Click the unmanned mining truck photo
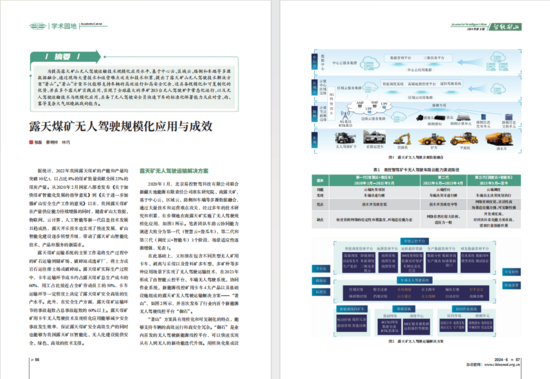The width and height of the screenshot is (550, 379). pos(345,138)
